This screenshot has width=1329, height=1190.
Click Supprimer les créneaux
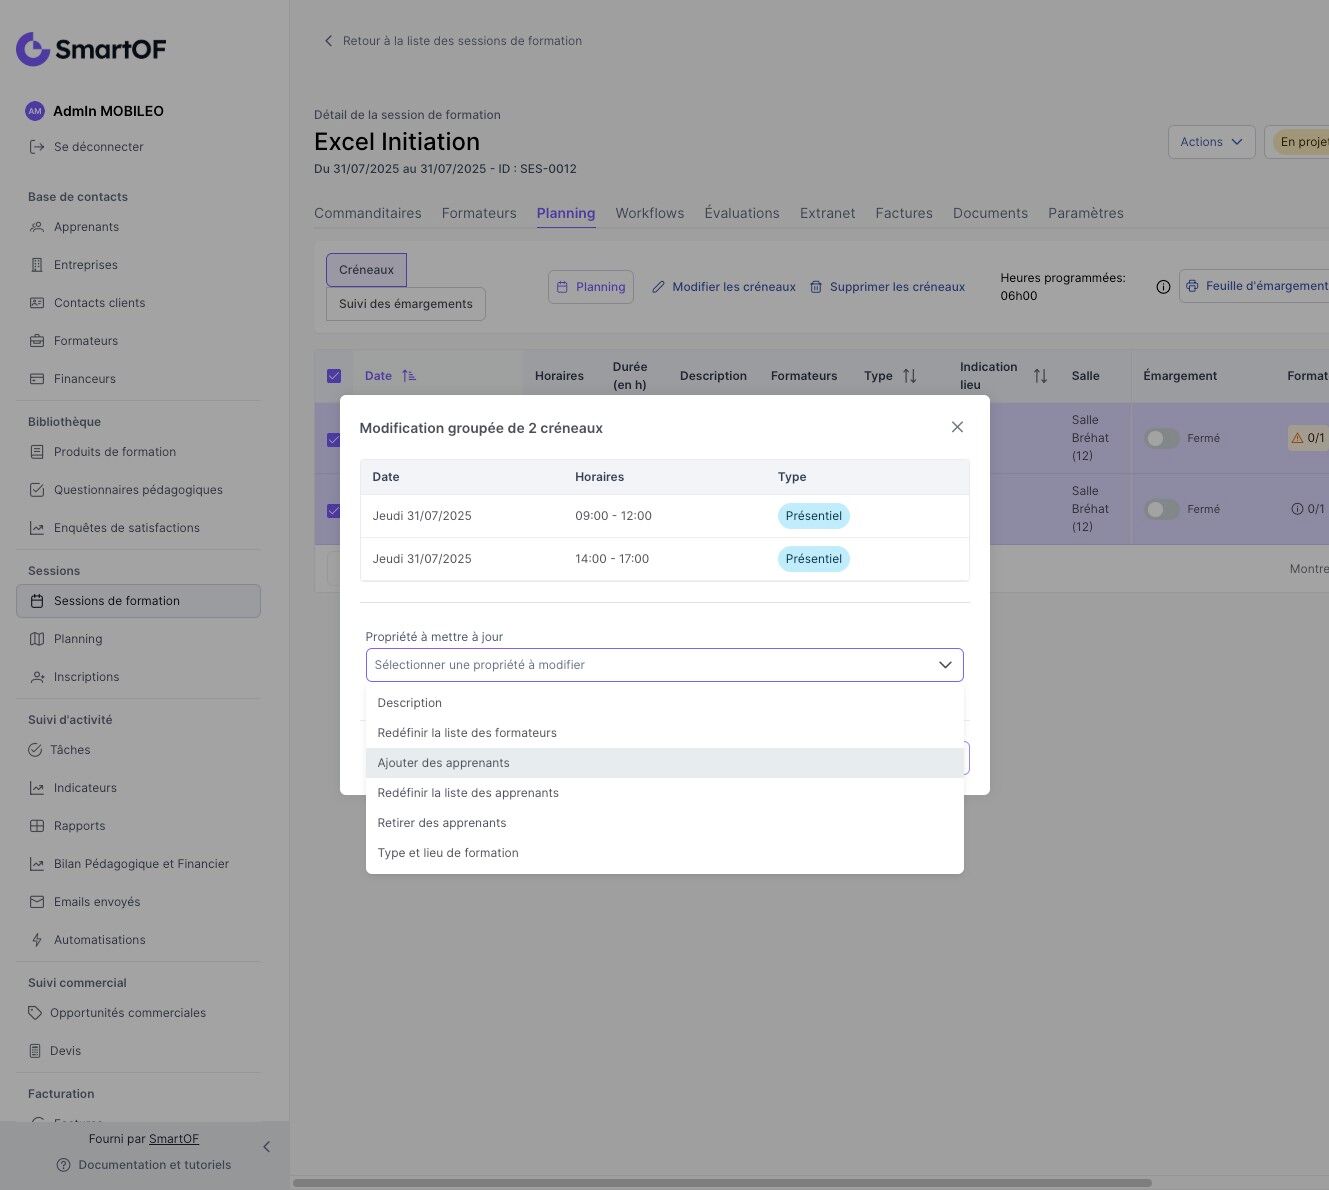point(887,287)
